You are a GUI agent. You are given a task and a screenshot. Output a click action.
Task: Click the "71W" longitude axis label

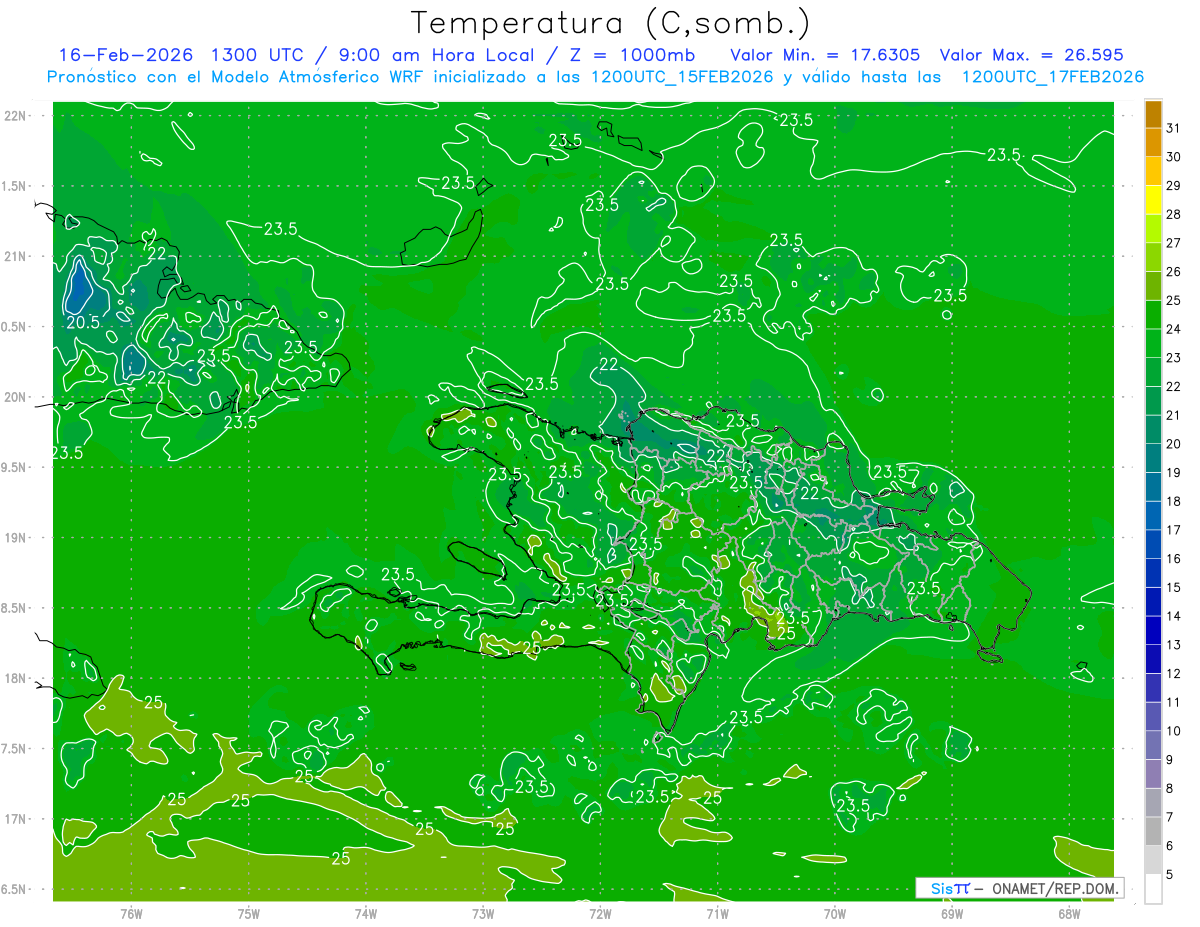point(717,913)
